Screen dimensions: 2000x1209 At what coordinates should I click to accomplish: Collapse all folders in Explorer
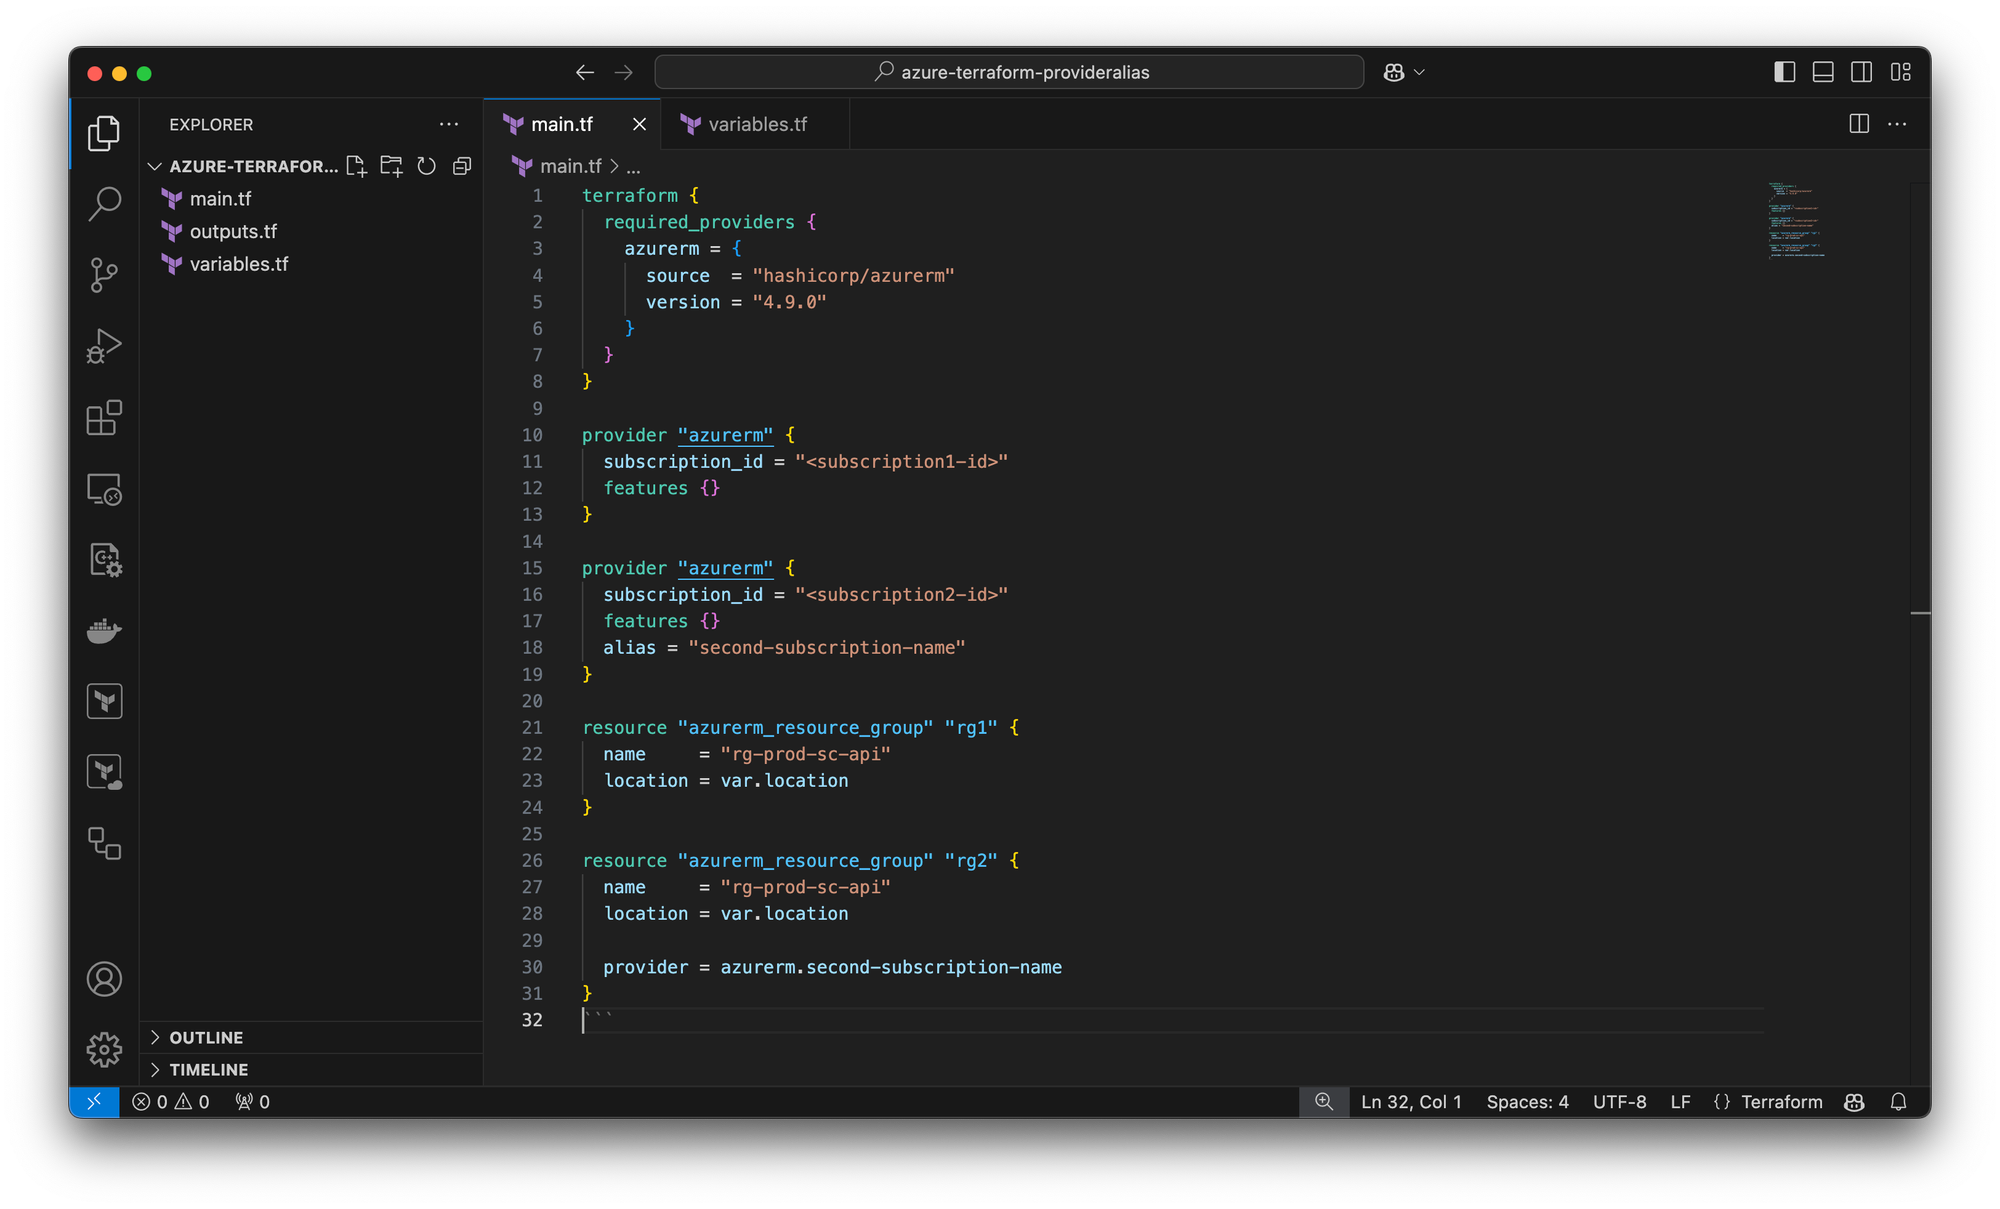462,166
